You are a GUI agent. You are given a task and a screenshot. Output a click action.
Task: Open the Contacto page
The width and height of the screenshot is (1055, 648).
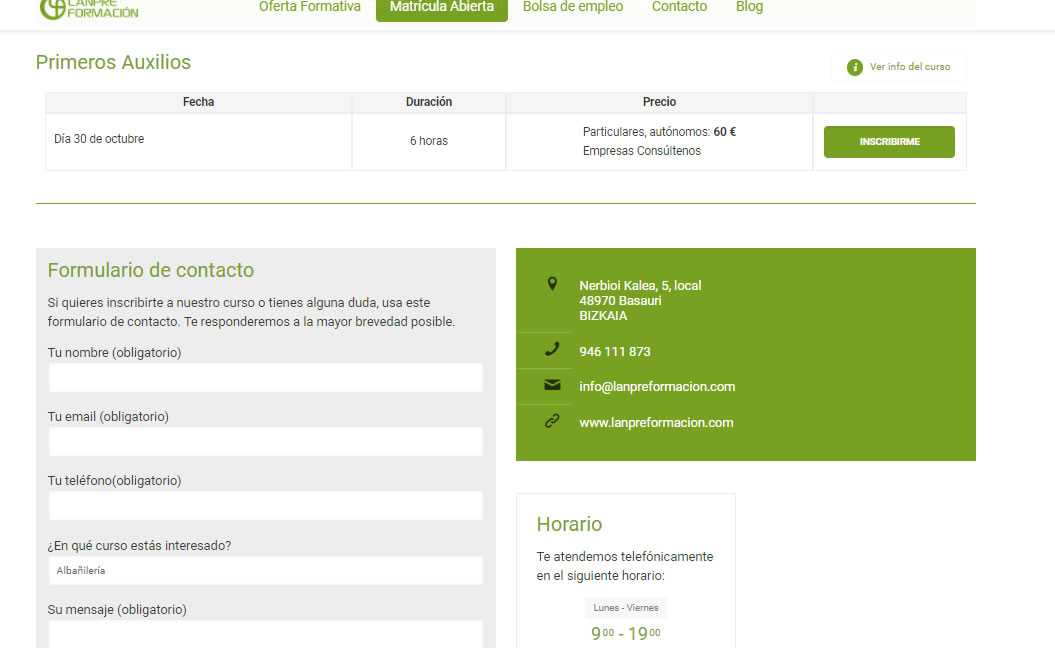[x=679, y=7]
